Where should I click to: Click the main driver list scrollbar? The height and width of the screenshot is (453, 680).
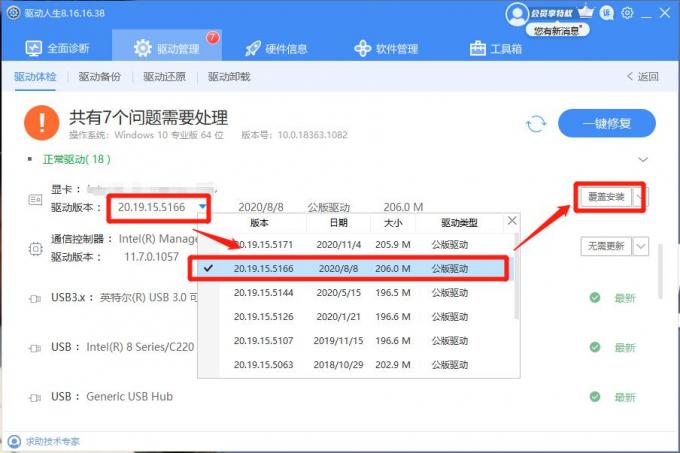[x=660, y=272]
